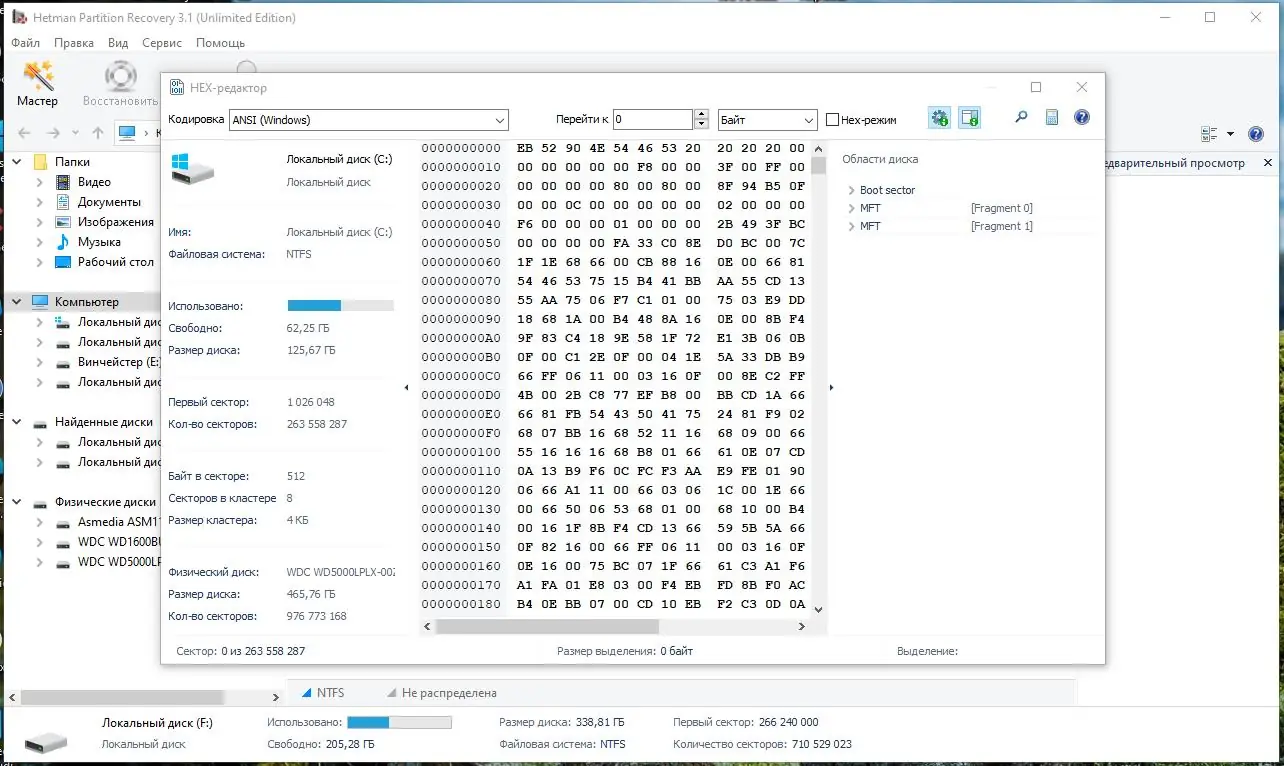Expand the Boot sector disk area

point(851,190)
